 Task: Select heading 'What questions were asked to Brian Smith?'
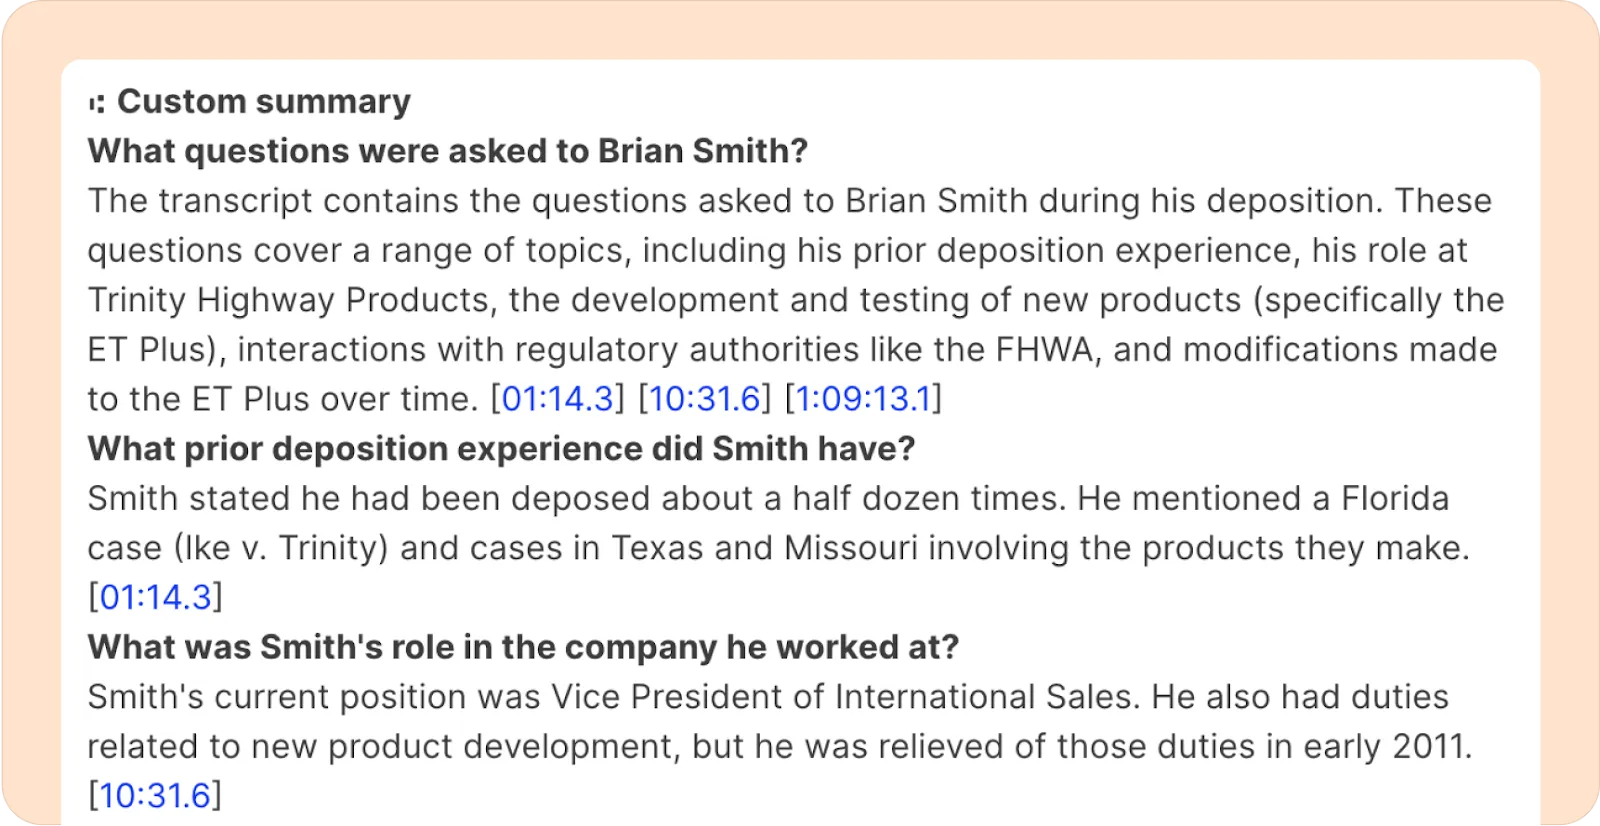tap(447, 151)
